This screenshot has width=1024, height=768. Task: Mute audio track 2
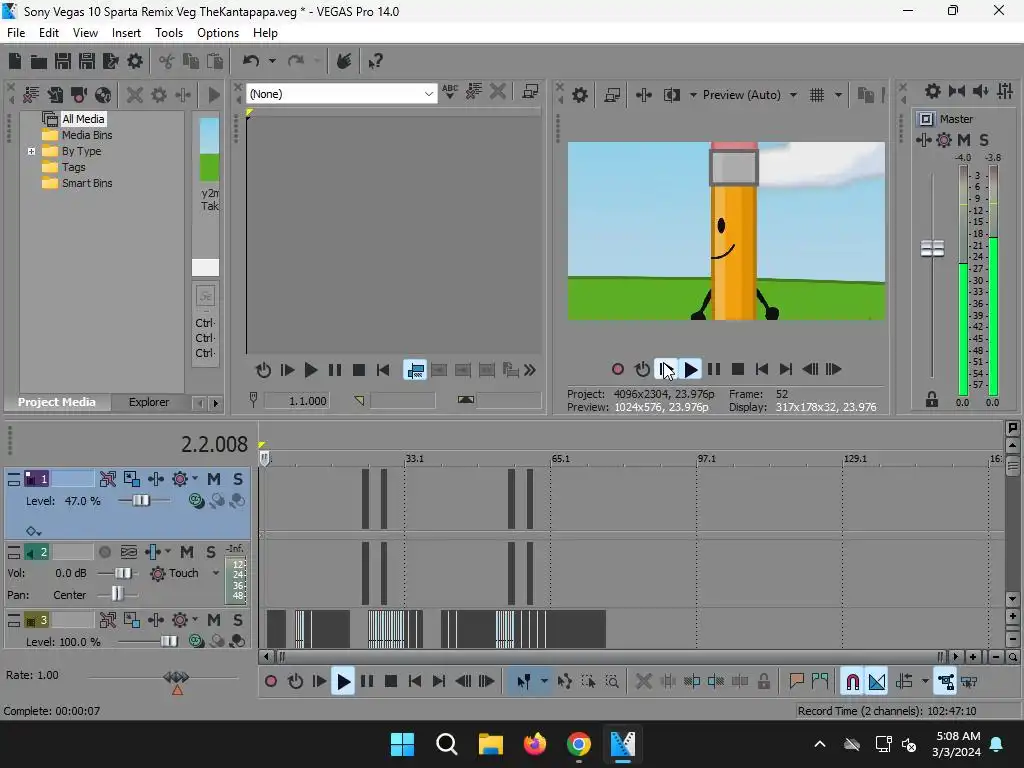[187, 552]
